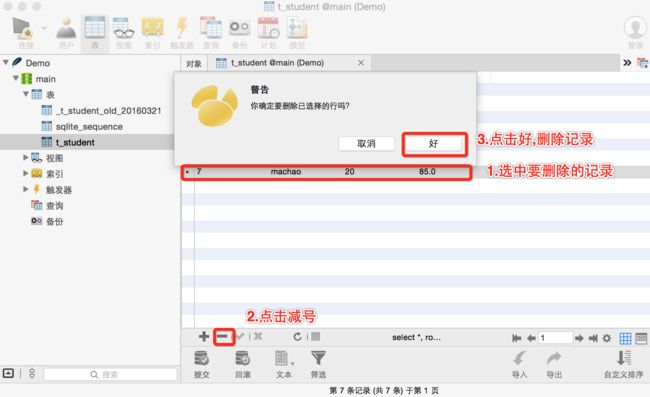Click the '85.0' score cell
Screen dimensions: 650x397
point(427,172)
